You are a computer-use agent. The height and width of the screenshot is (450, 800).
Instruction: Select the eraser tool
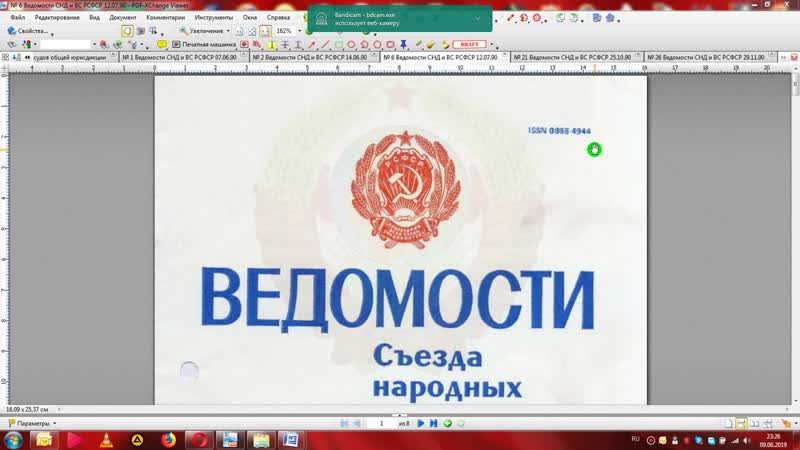pyautogui.click(x=431, y=44)
